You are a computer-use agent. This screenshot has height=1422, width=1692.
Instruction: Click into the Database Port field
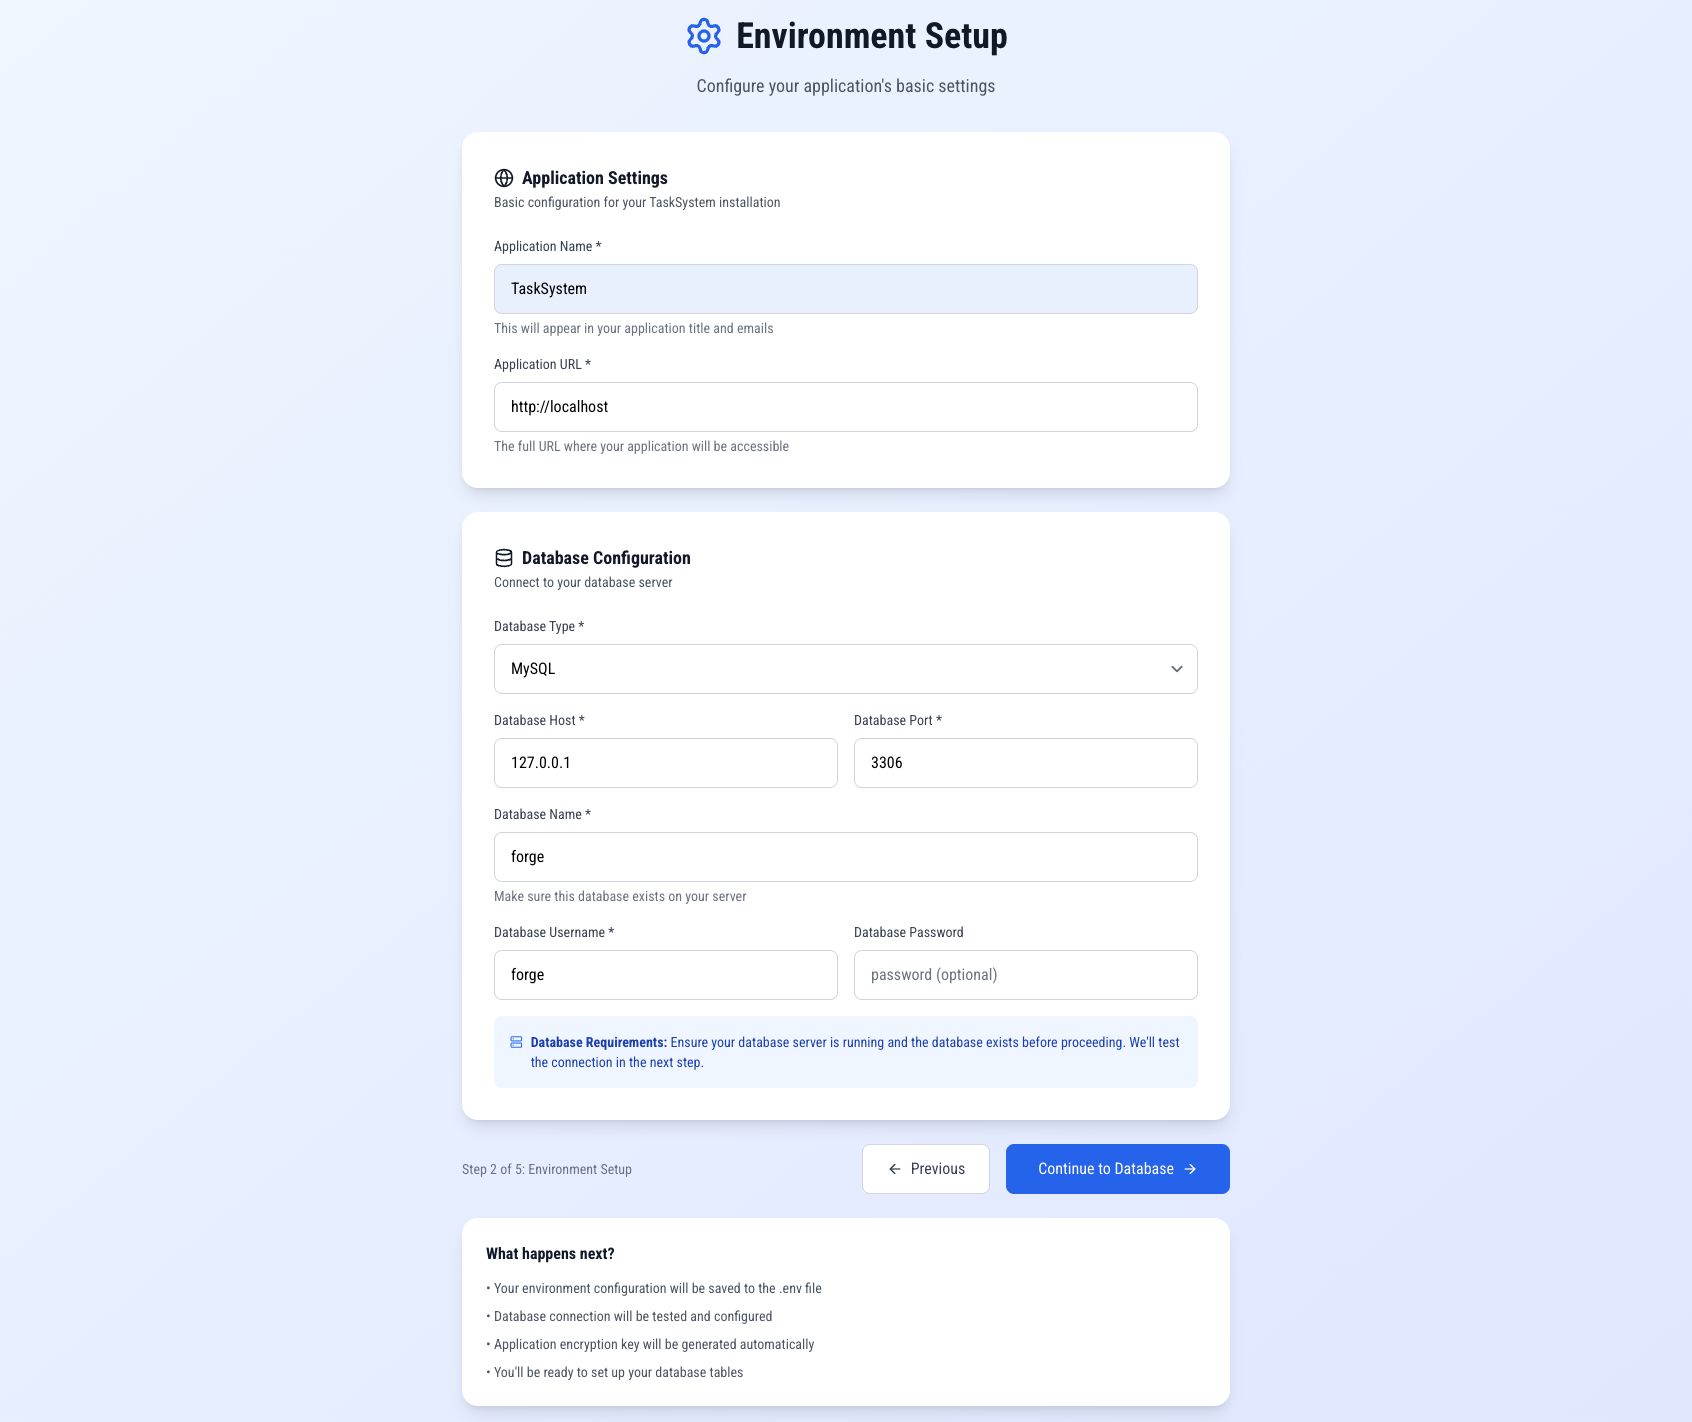1025,763
